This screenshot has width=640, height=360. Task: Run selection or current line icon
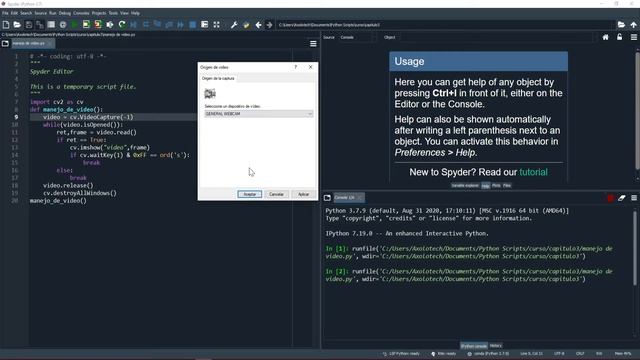point(110,25)
